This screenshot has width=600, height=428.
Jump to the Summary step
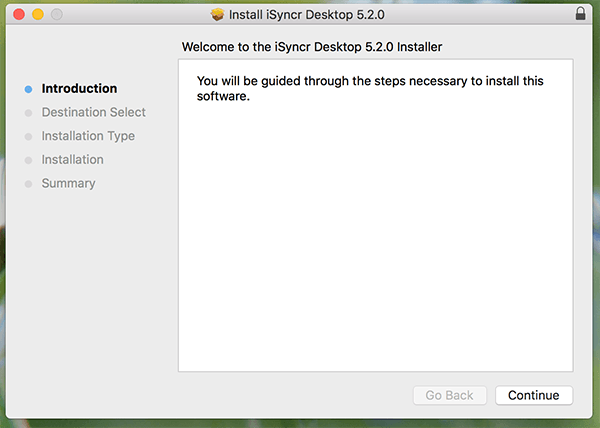point(68,184)
